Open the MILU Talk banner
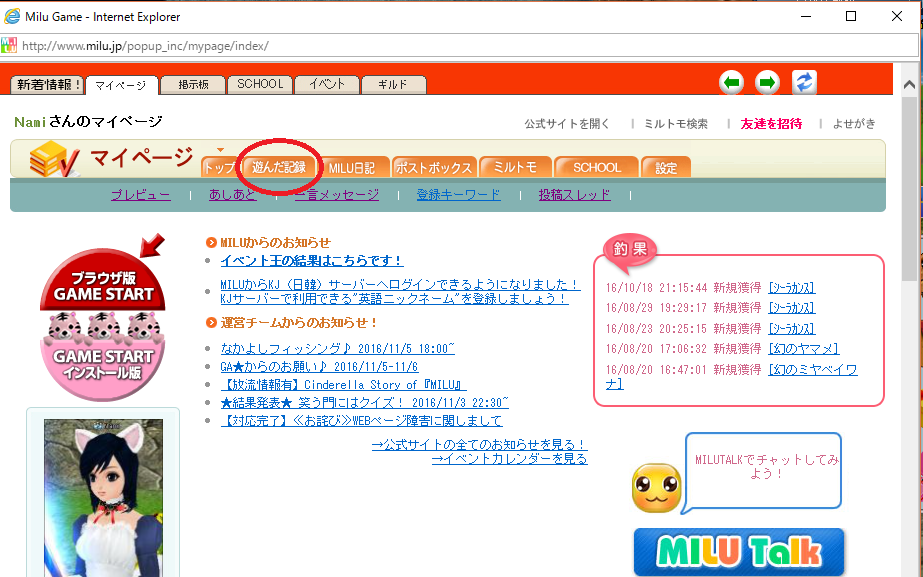This screenshot has height=577, width=923. pos(739,551)
